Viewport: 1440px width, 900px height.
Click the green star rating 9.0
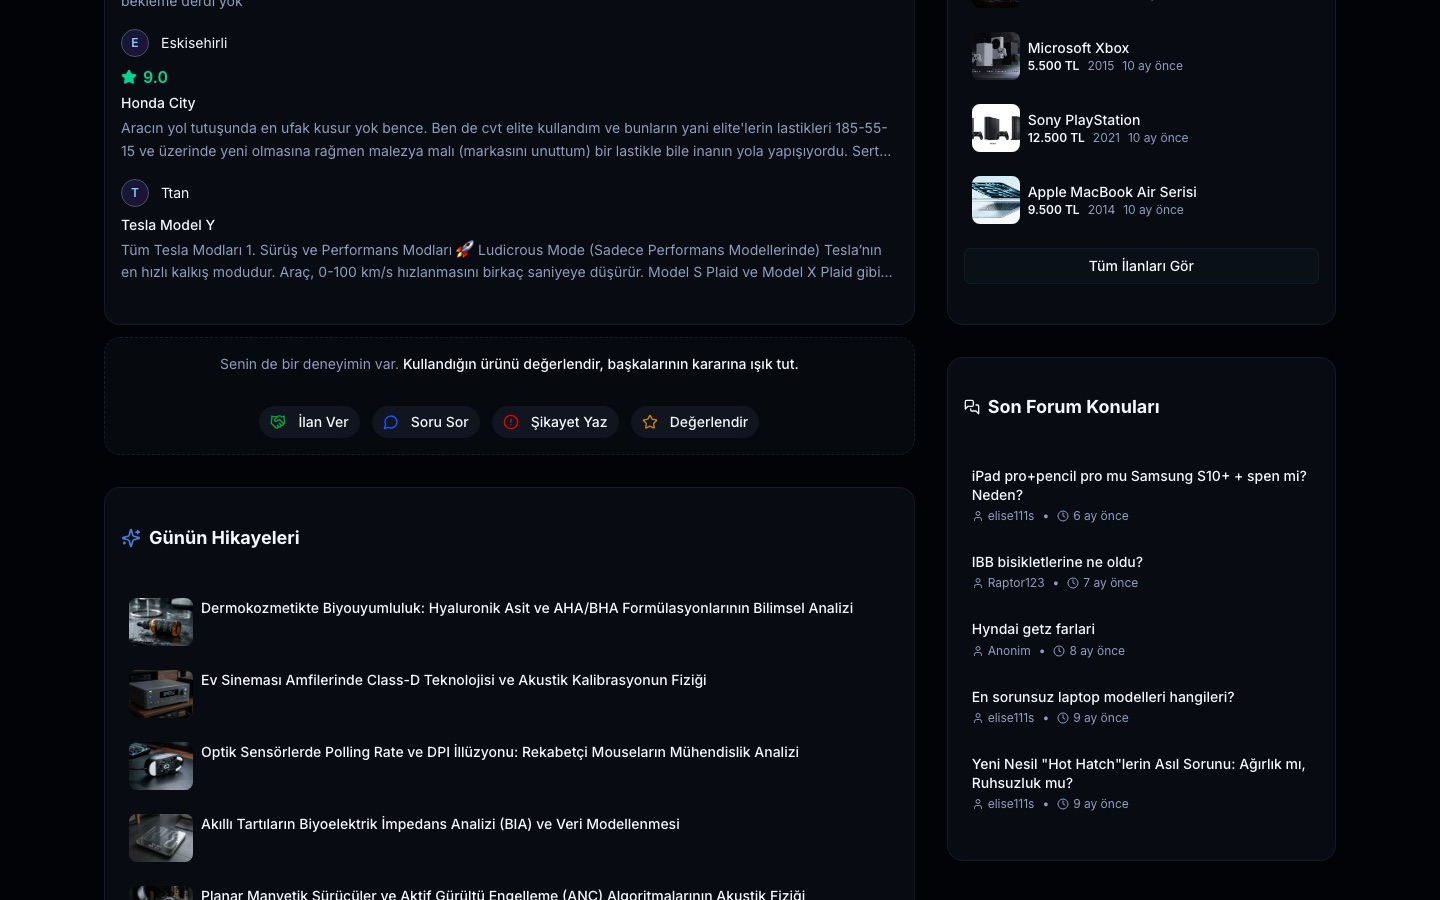[145, 77]
